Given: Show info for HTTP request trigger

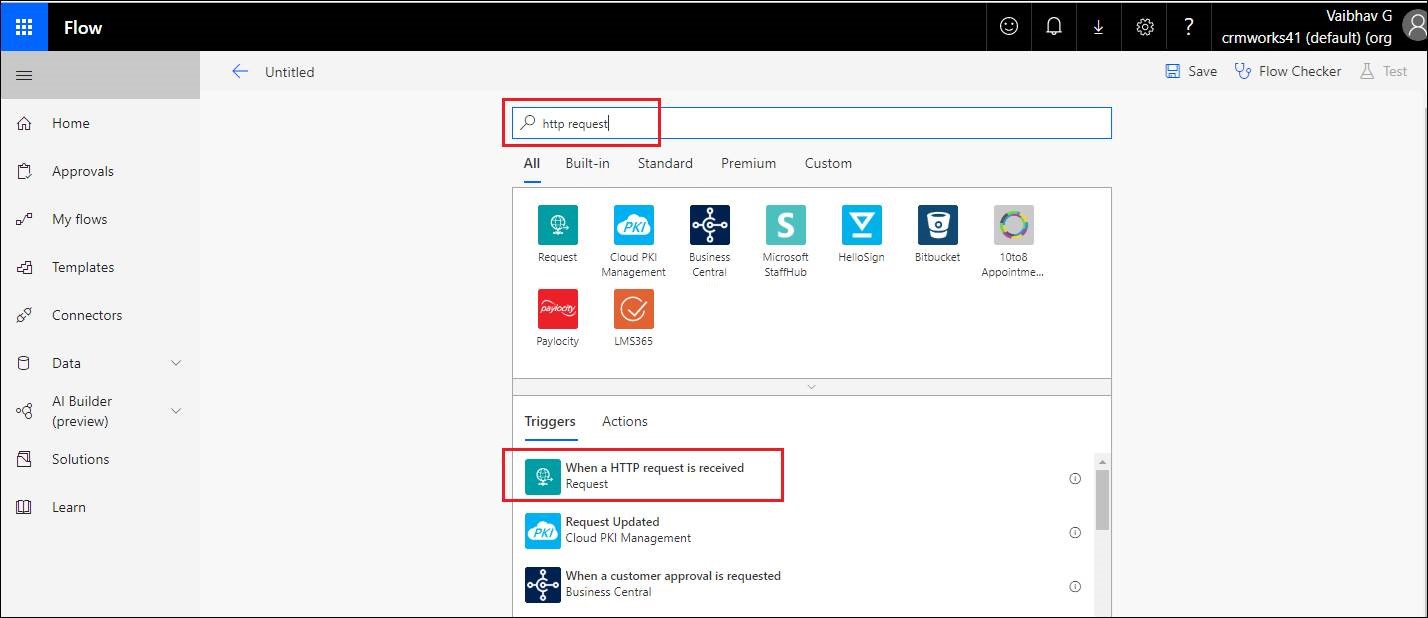Looking at the screenshot, I should coord(1075,478).
